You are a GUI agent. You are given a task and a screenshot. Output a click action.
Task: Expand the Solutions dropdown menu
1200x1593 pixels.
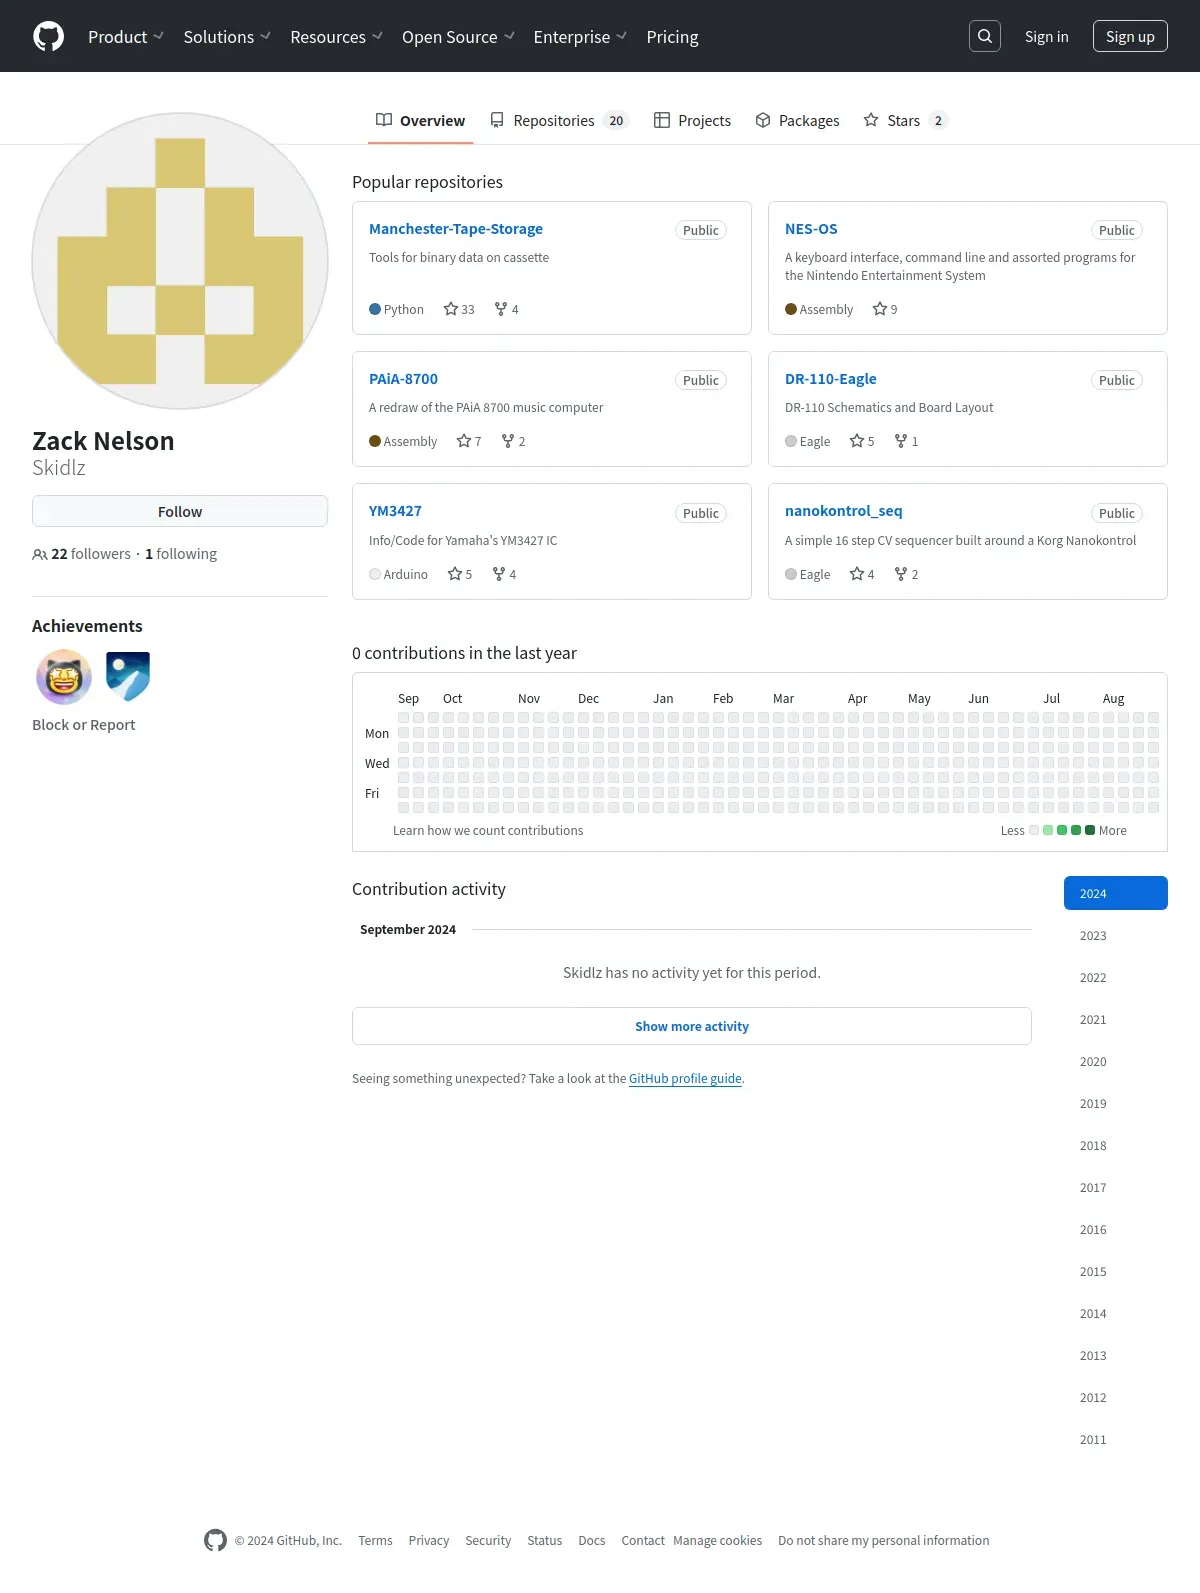click(227, 36)
